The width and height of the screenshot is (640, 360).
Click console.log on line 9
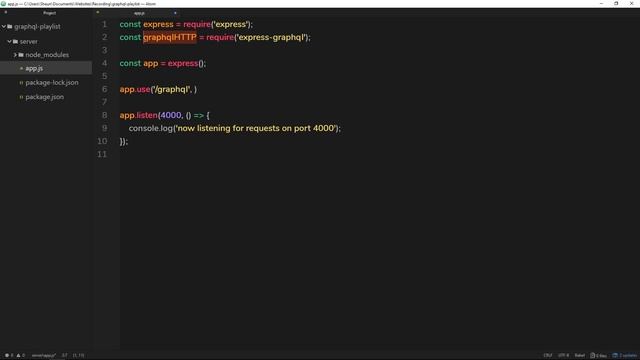pyautogui.click(x=151, y=129)
